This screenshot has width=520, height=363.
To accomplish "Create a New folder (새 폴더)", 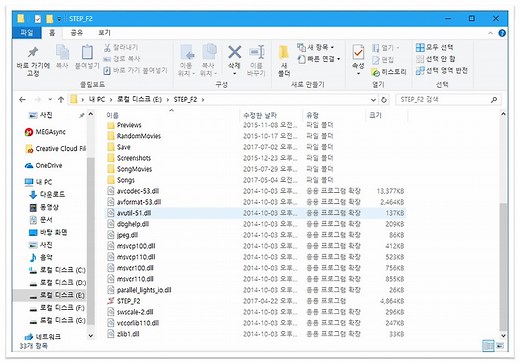I will 284,61.
